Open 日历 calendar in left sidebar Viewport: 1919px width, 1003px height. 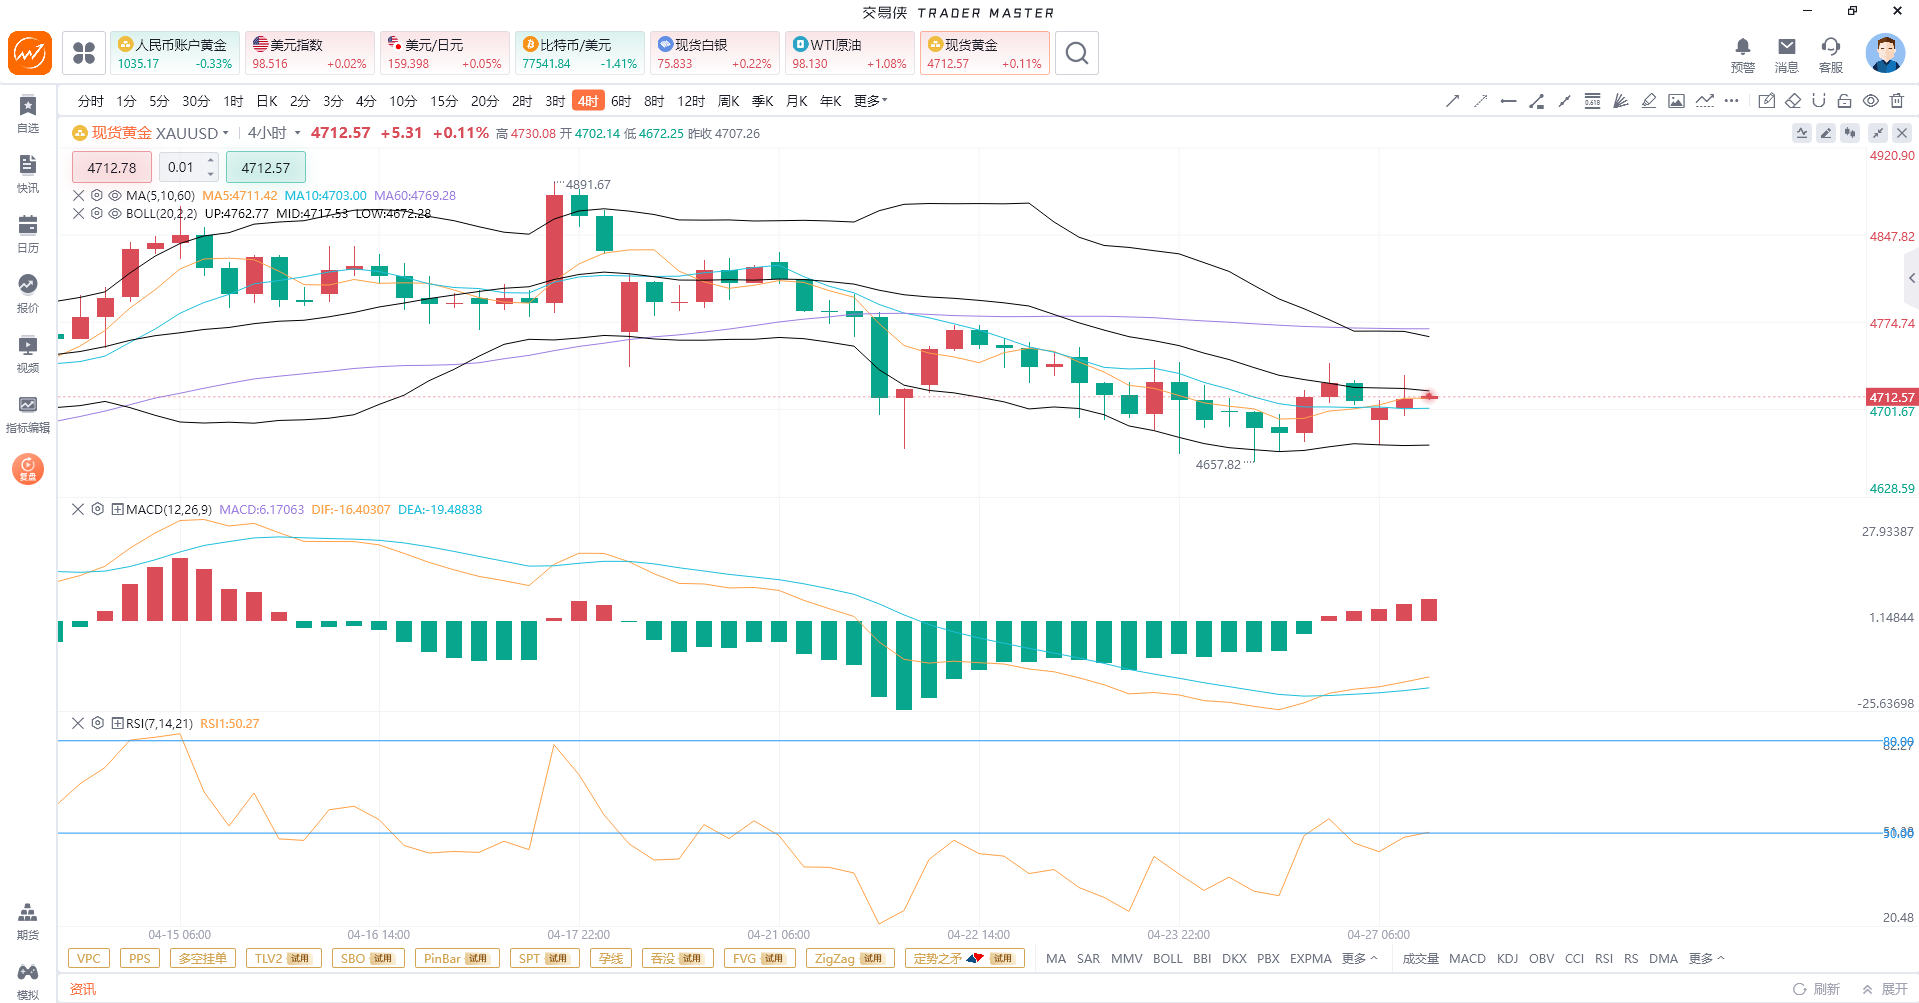(28, 234)
